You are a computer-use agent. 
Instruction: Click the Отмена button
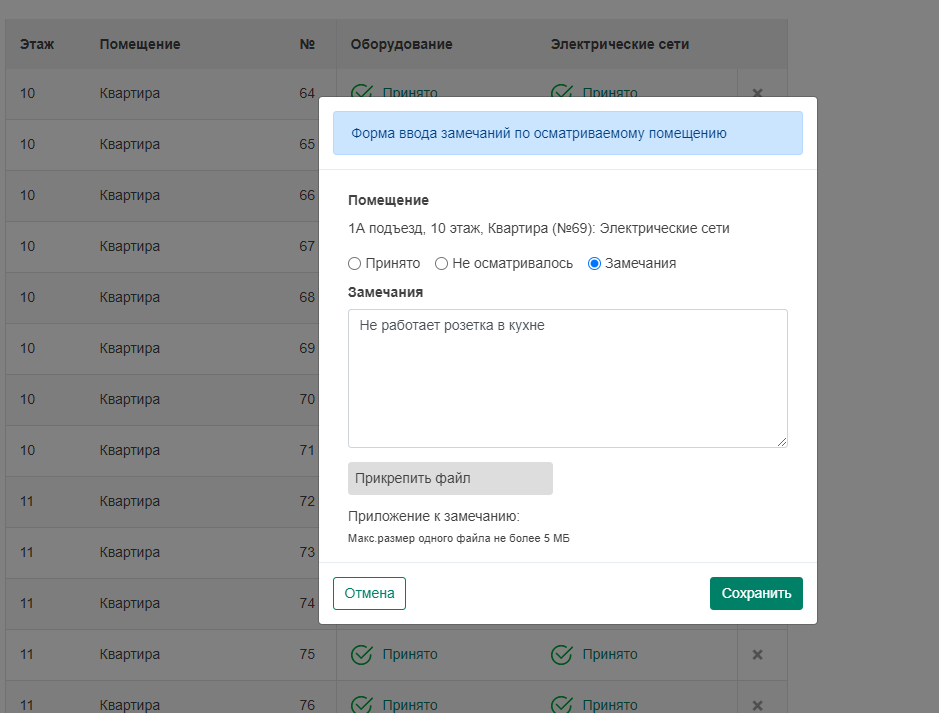(x=369, y=593)
